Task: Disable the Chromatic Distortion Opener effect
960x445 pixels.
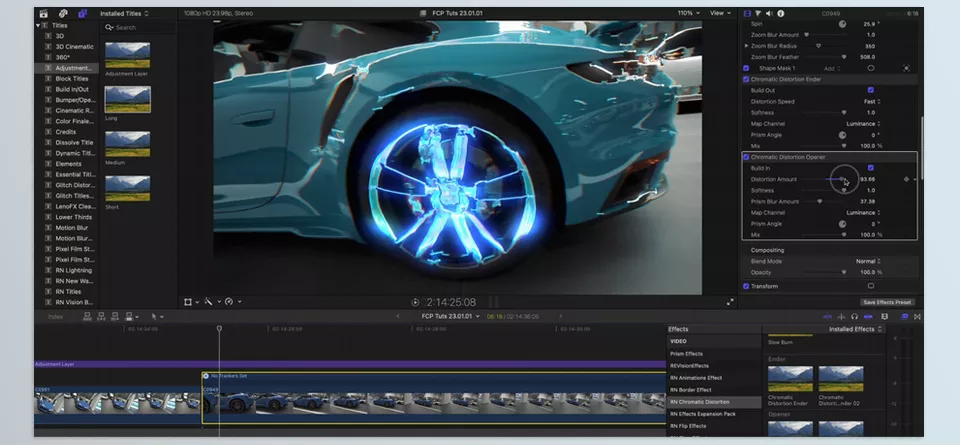Action: click(x=746, y=157)
